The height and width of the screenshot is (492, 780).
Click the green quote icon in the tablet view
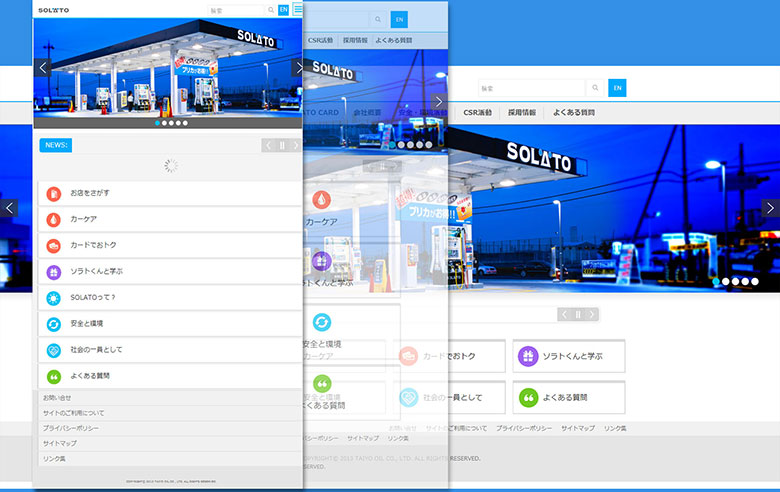tap(322, 384)
